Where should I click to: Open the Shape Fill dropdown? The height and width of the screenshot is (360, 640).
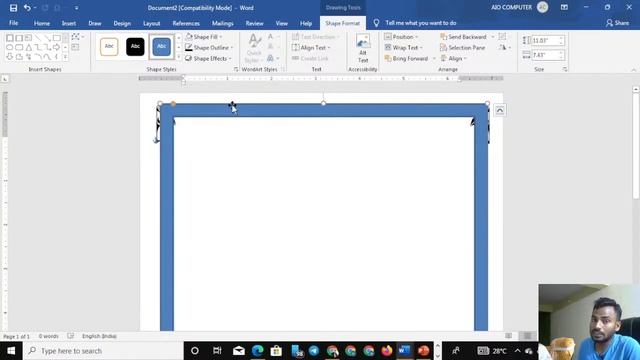pos(204,37)
